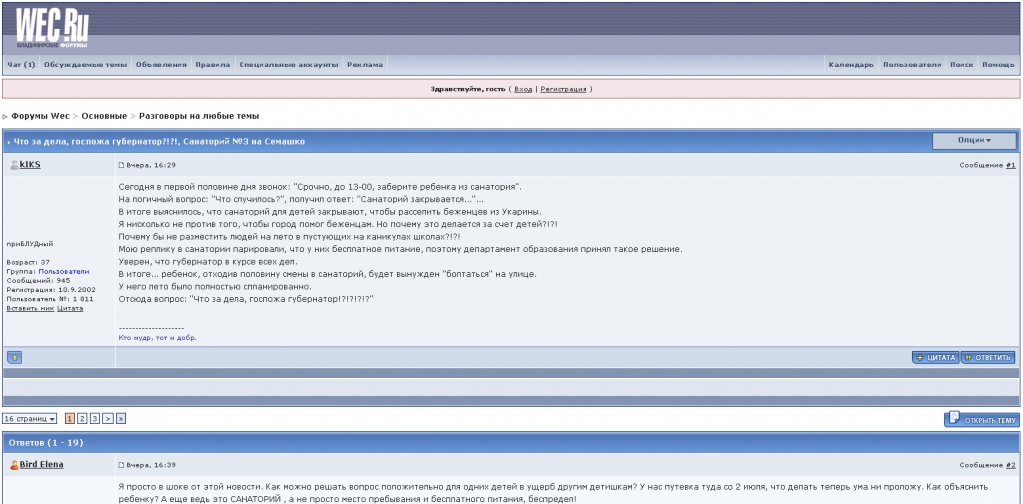Go to Разговоры на любые темы breadcrumb
The width and height of the screenshot is (1023, 504).
199,116
